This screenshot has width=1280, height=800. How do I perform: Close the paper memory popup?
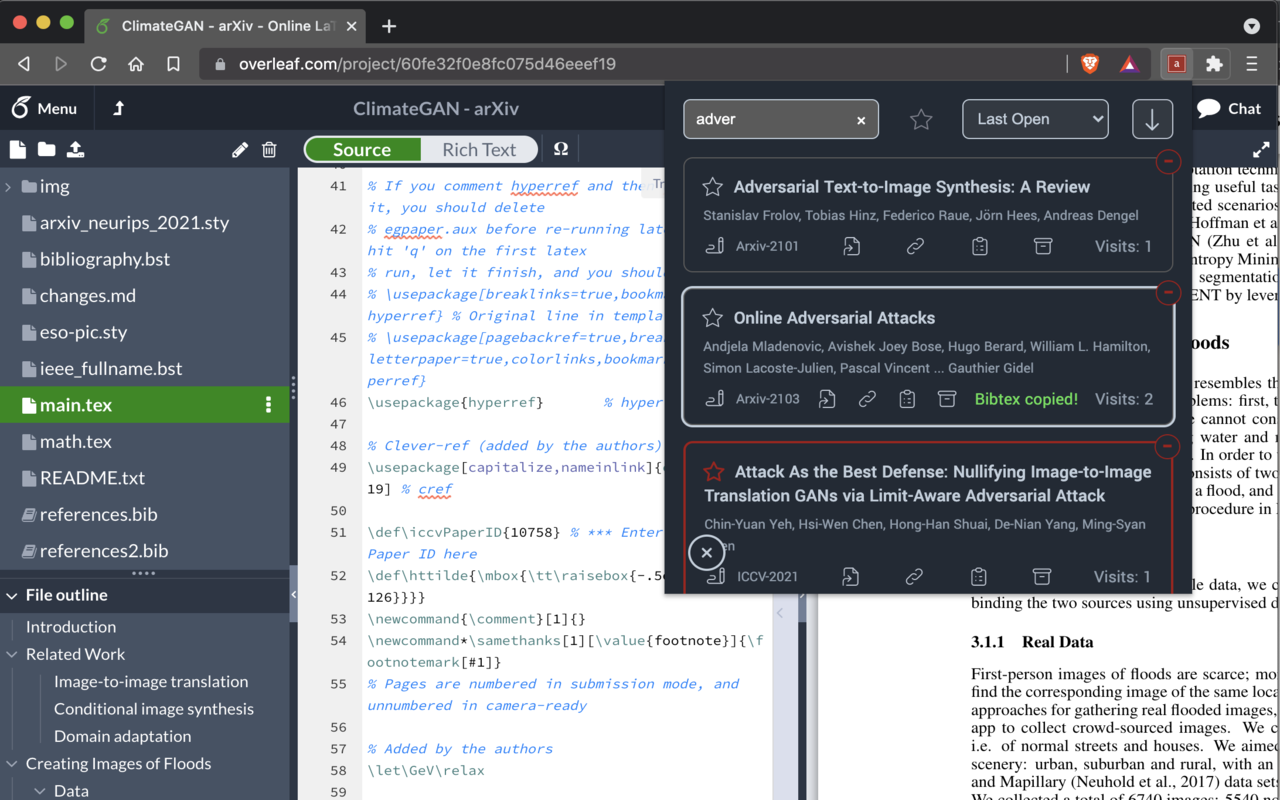[707, 552]
